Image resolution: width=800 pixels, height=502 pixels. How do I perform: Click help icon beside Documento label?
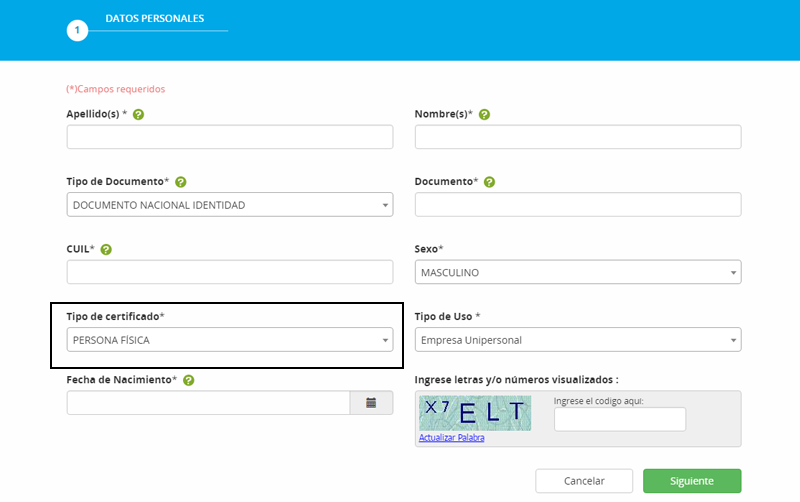(489, 182)
